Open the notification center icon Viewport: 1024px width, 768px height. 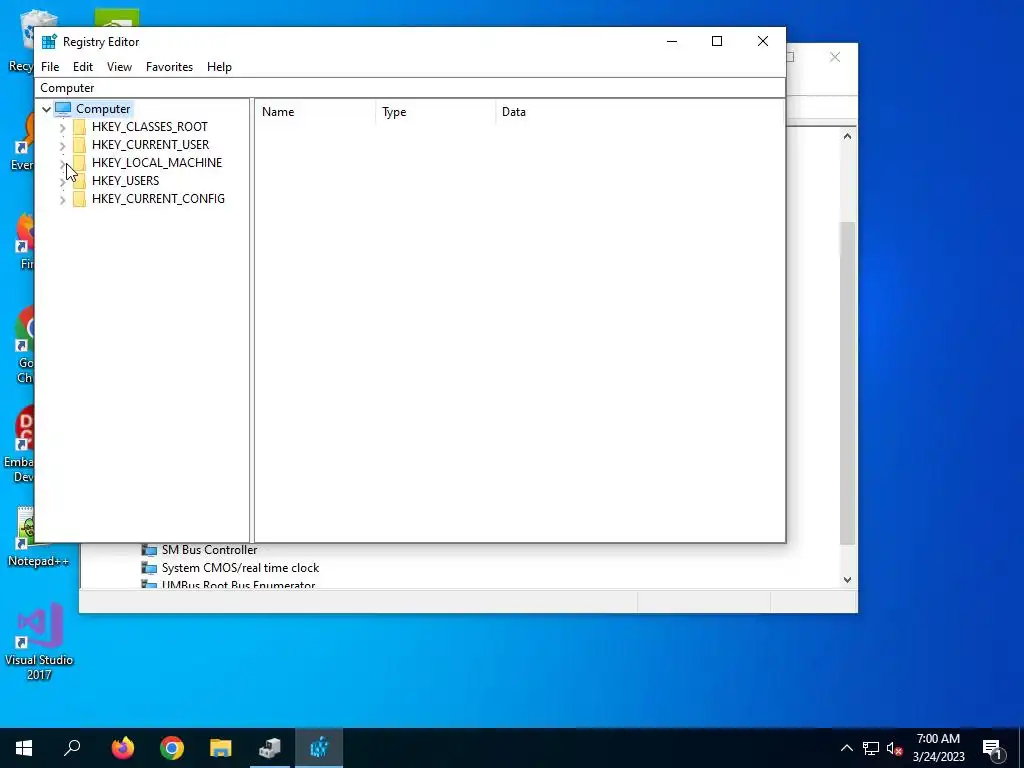993,748
